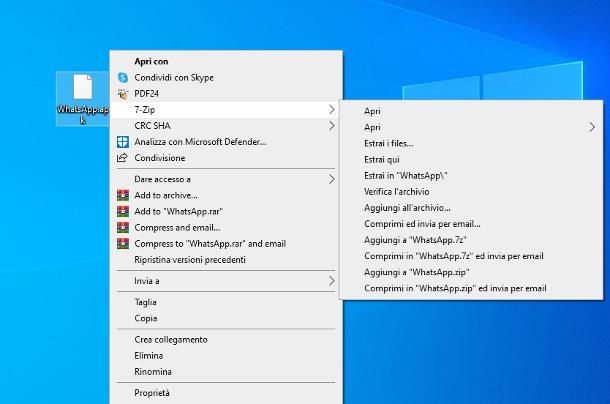610x404 pixels.
Task: Select Estrai qui in 7-Zip submenu
Action: pos(471,160)
